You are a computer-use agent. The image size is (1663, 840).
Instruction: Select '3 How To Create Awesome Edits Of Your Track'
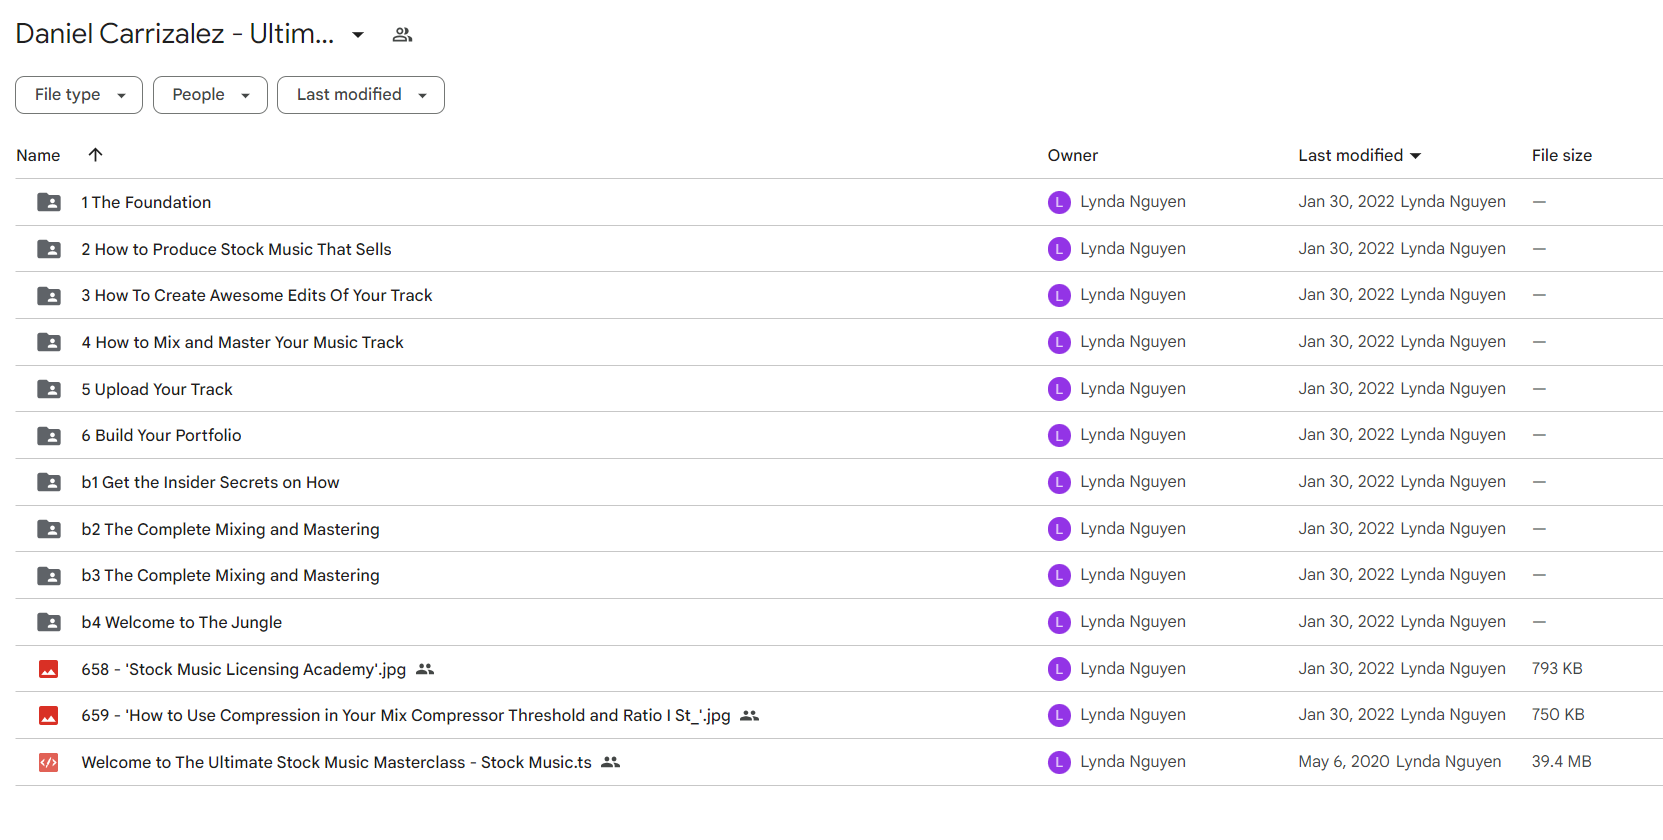257,296
